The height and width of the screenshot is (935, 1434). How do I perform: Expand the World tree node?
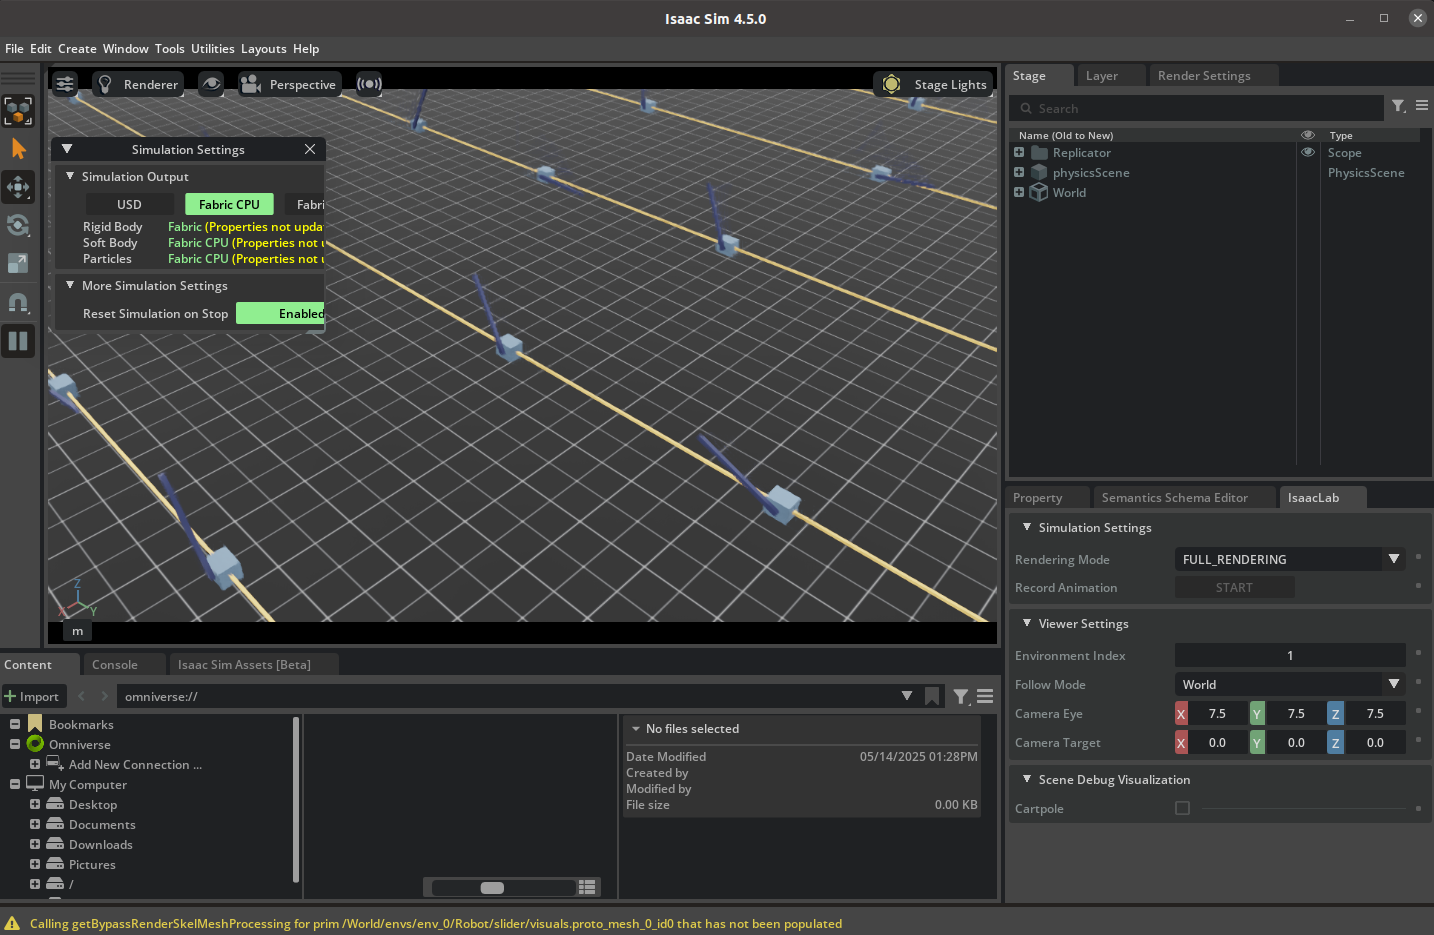click(1019, 192)
